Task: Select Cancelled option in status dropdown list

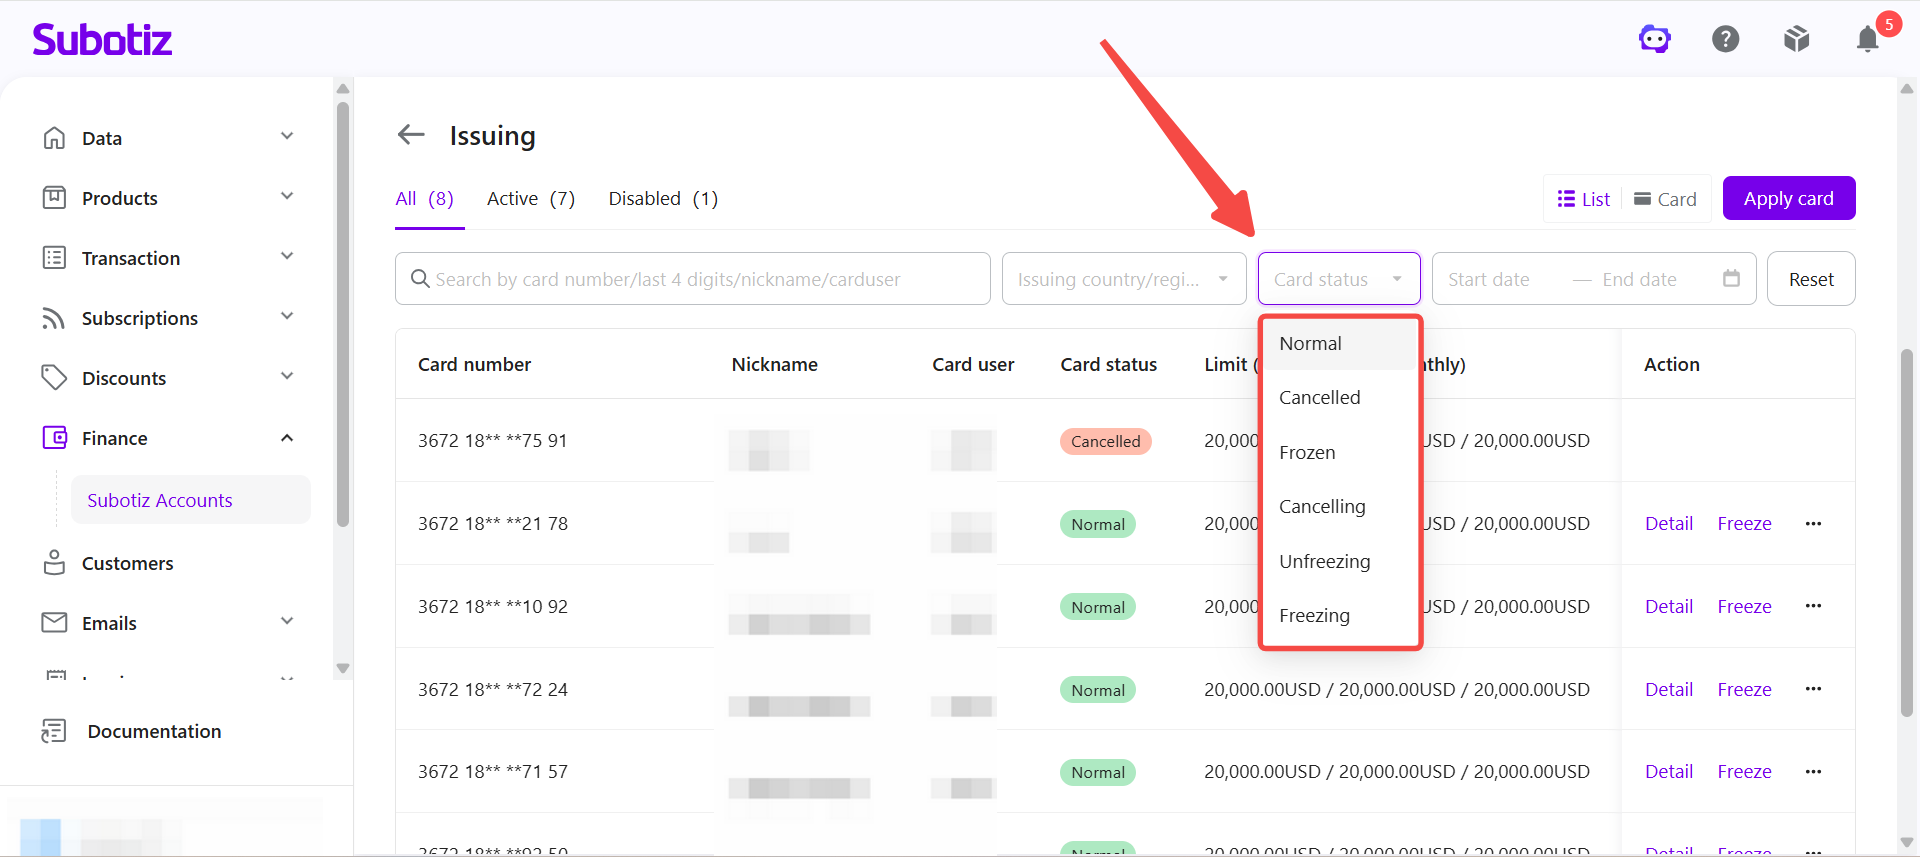Action: tap(1339, 397)
